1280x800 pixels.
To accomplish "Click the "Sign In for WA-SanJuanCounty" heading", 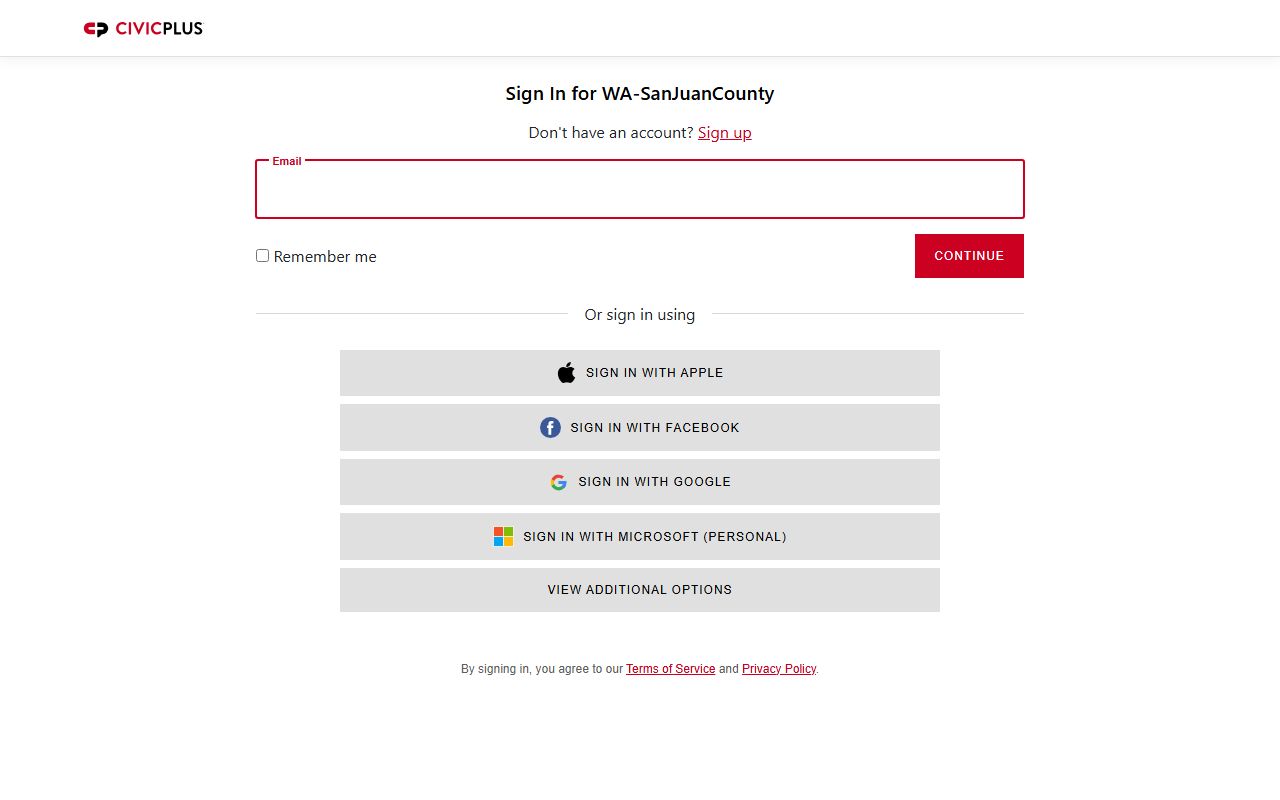I will coord(640,94).
